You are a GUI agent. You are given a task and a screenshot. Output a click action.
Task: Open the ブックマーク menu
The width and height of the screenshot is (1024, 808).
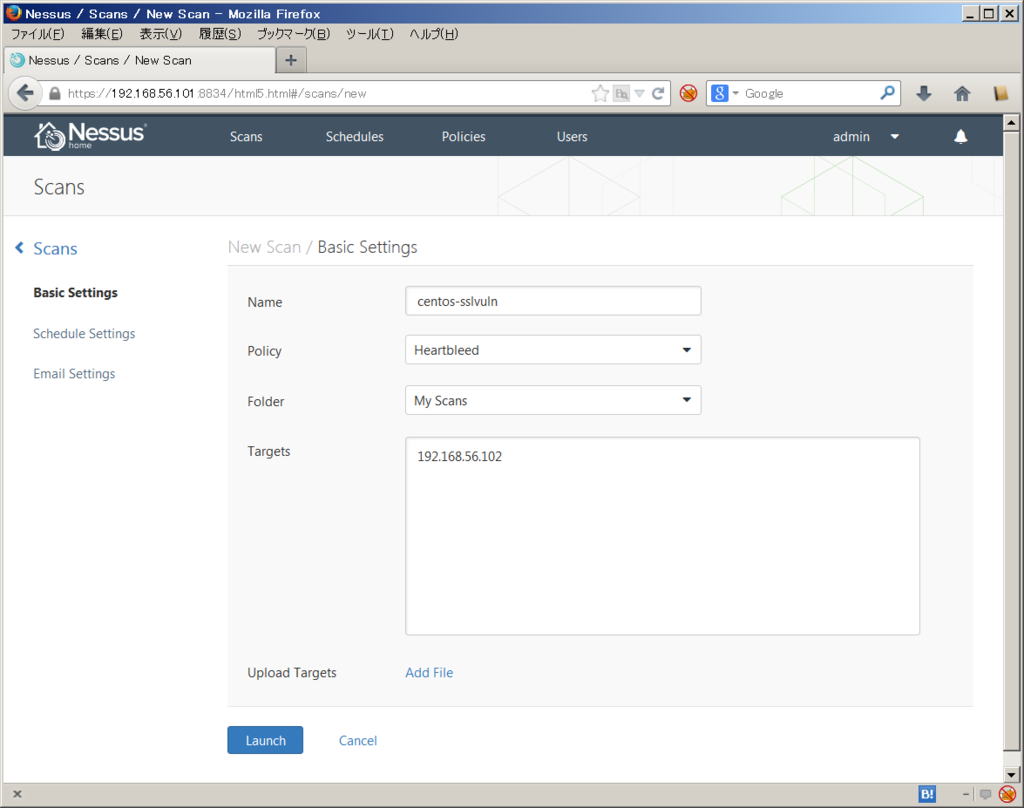[x=293, y=34]
